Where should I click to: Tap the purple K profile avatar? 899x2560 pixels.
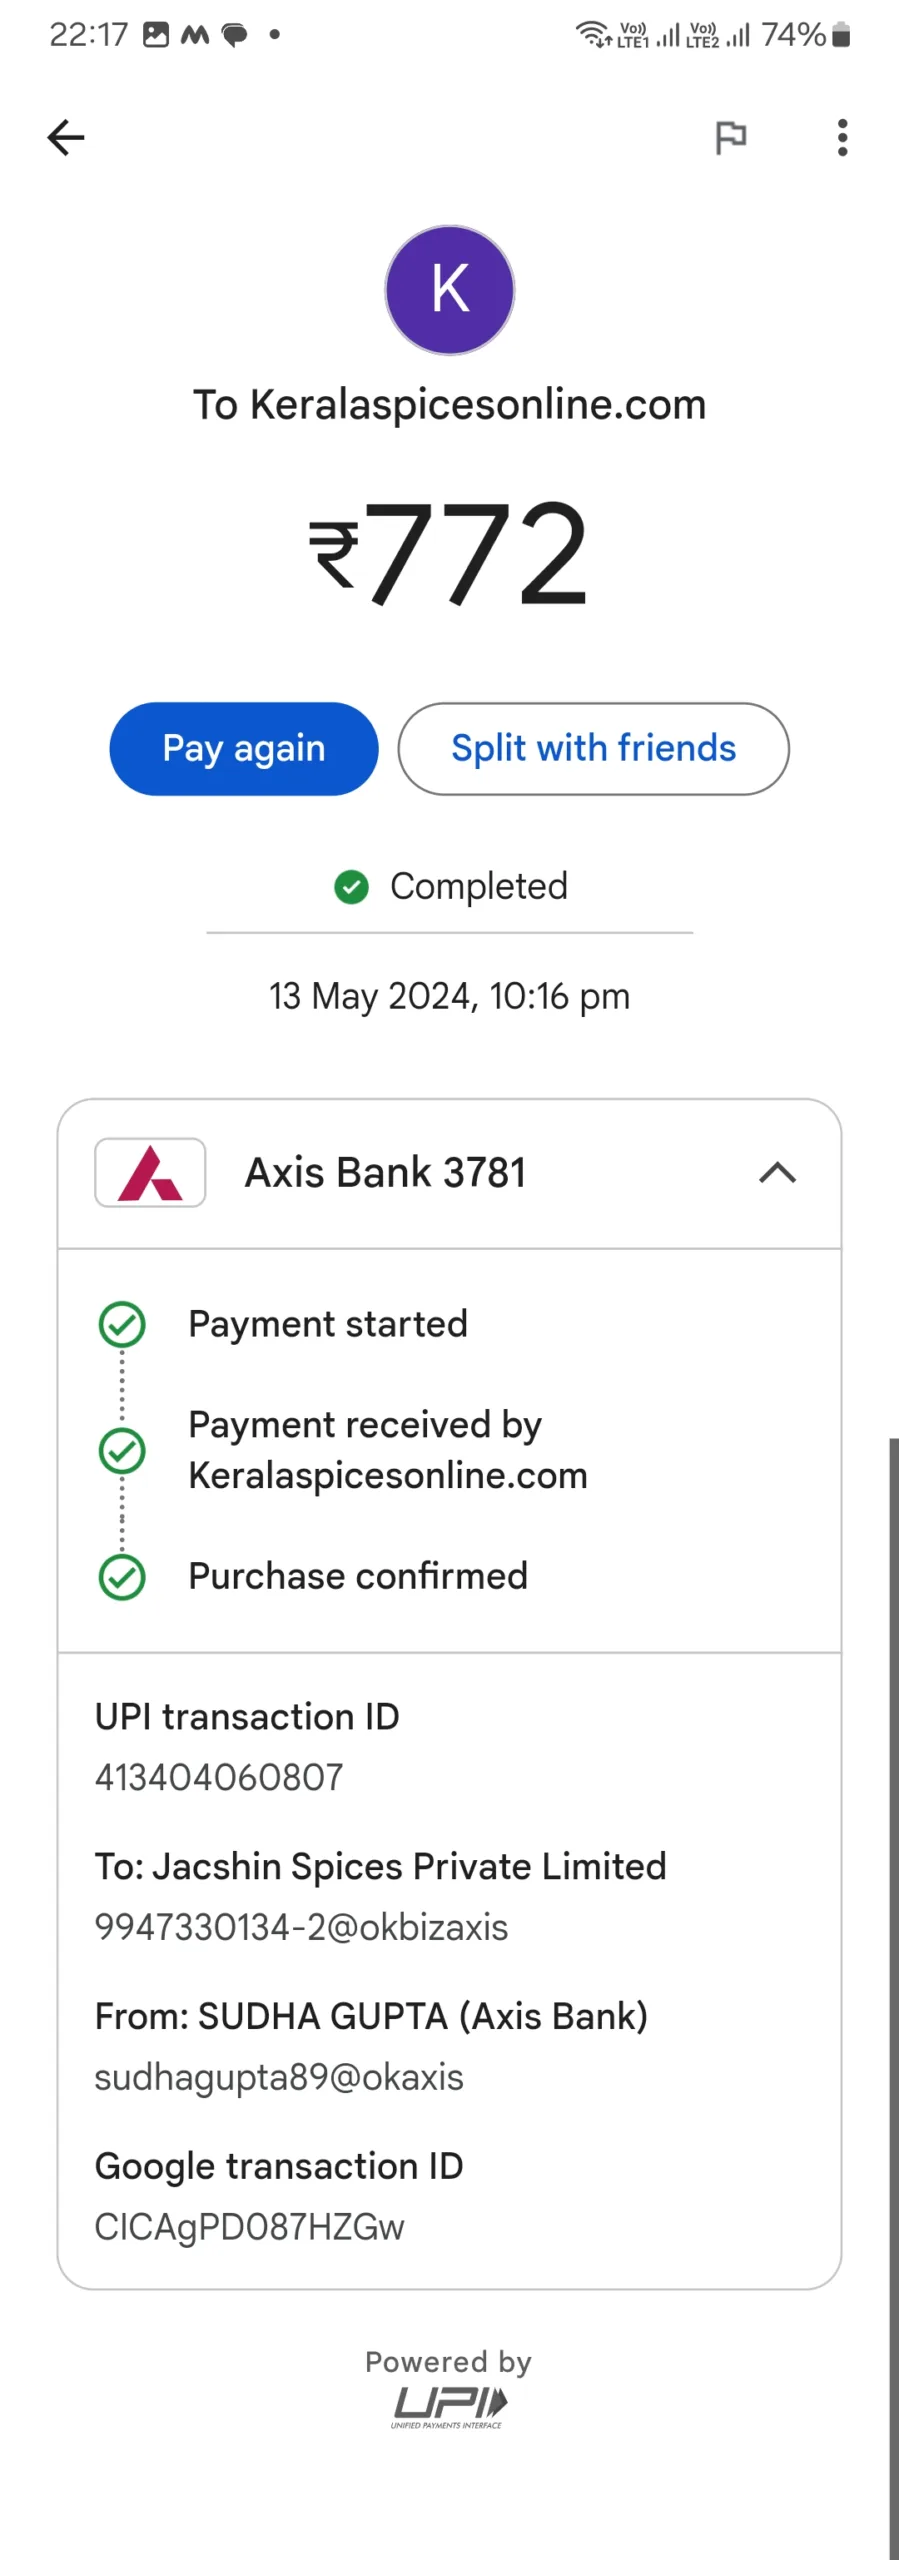(x=450, y=290)
